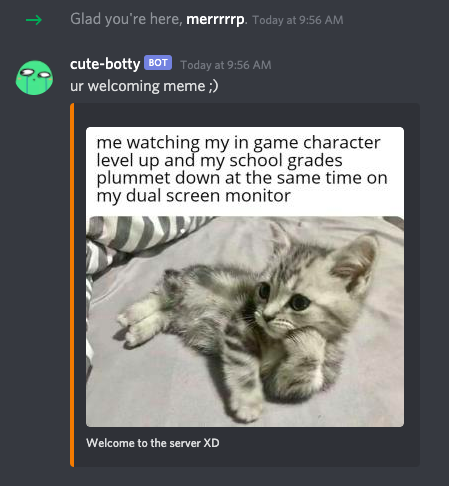Click the orange embed color bar
Image resolution: width=449 pixels, height=486 pixels.
point(72,285)
